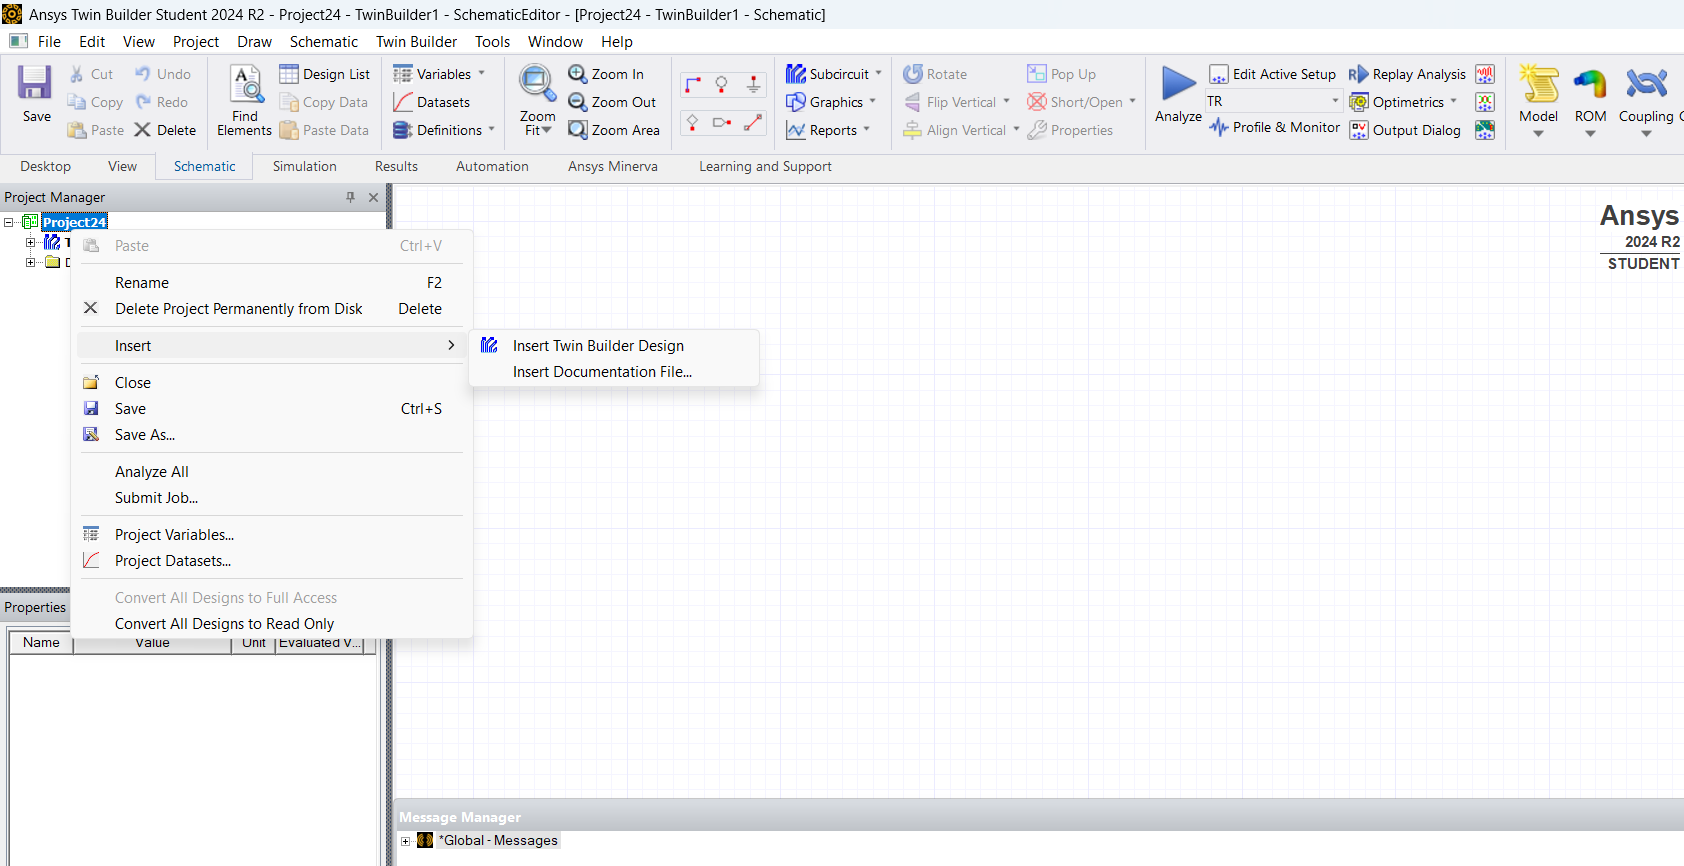
Task: Open the TR analysis type combo box
Action: [x=1273, y=101]
